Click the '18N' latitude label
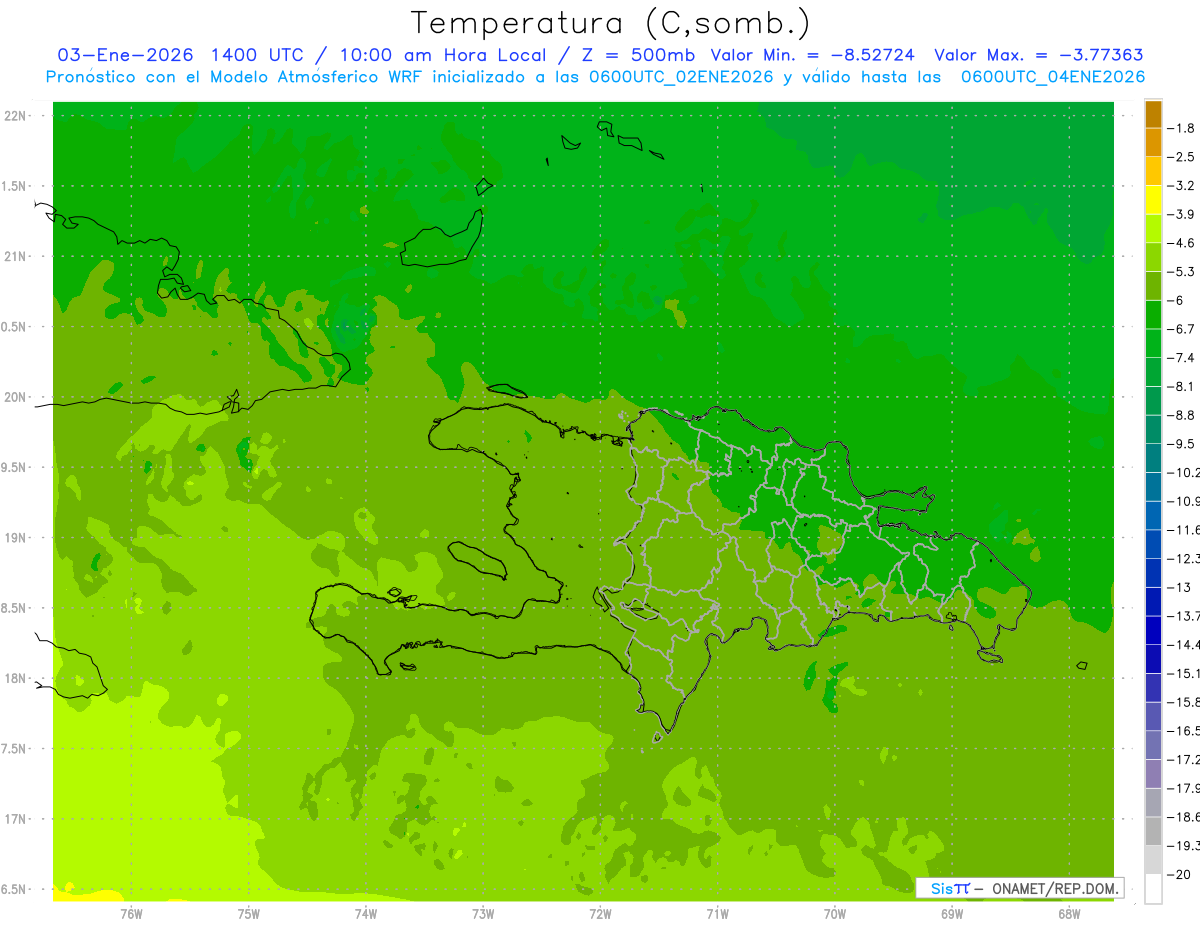 [x=15, y=679]
